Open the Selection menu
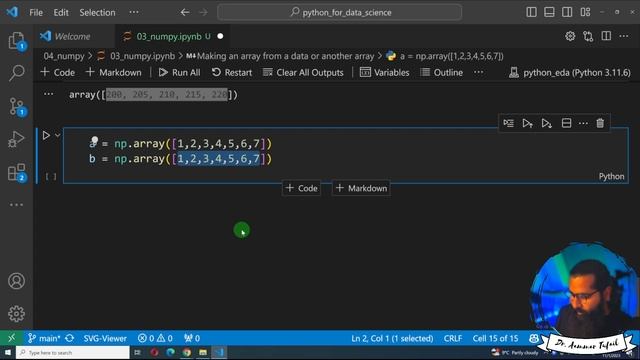This screenshot has height=360, width=640. (x=97, y=13)
